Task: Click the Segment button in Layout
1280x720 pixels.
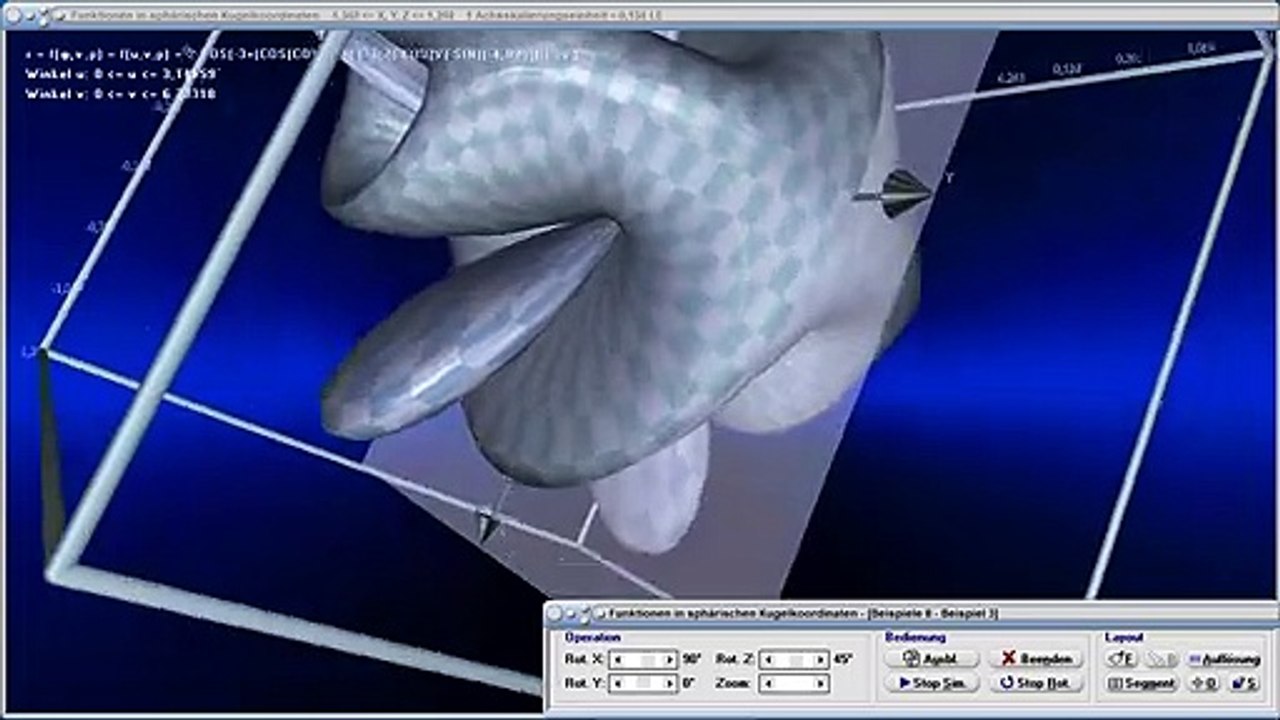Action: [x=1142, y=684]
